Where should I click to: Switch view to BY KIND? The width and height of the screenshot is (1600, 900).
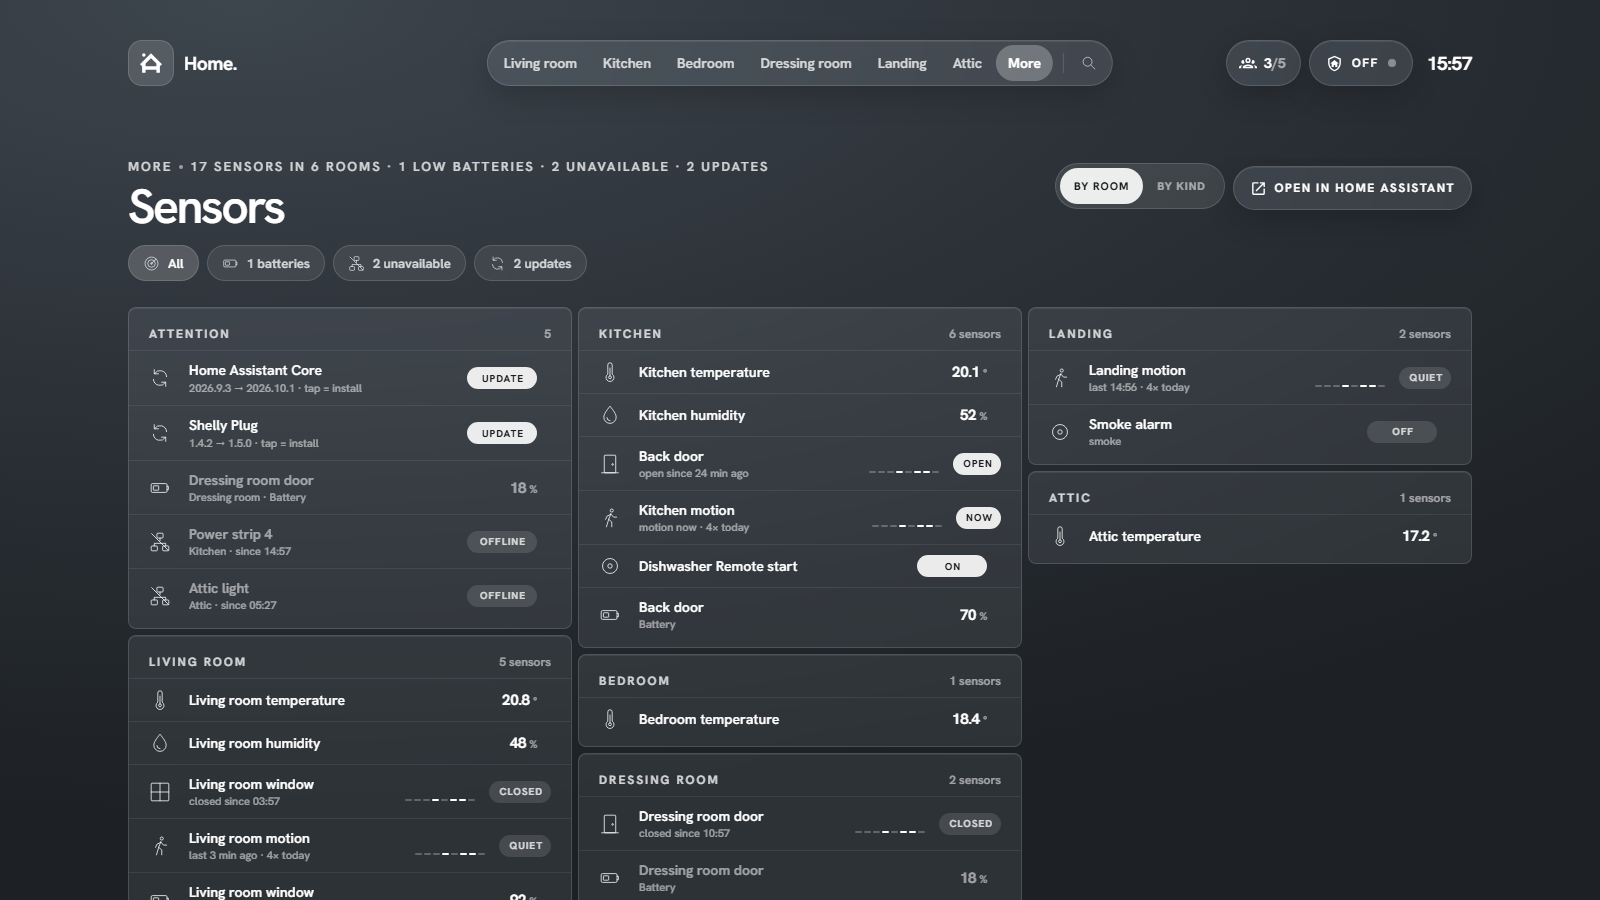tap(1181, 186)
